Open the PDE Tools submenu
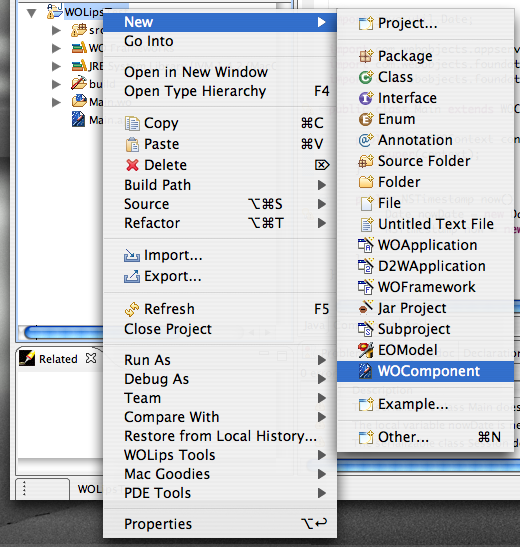 point(220,493)
